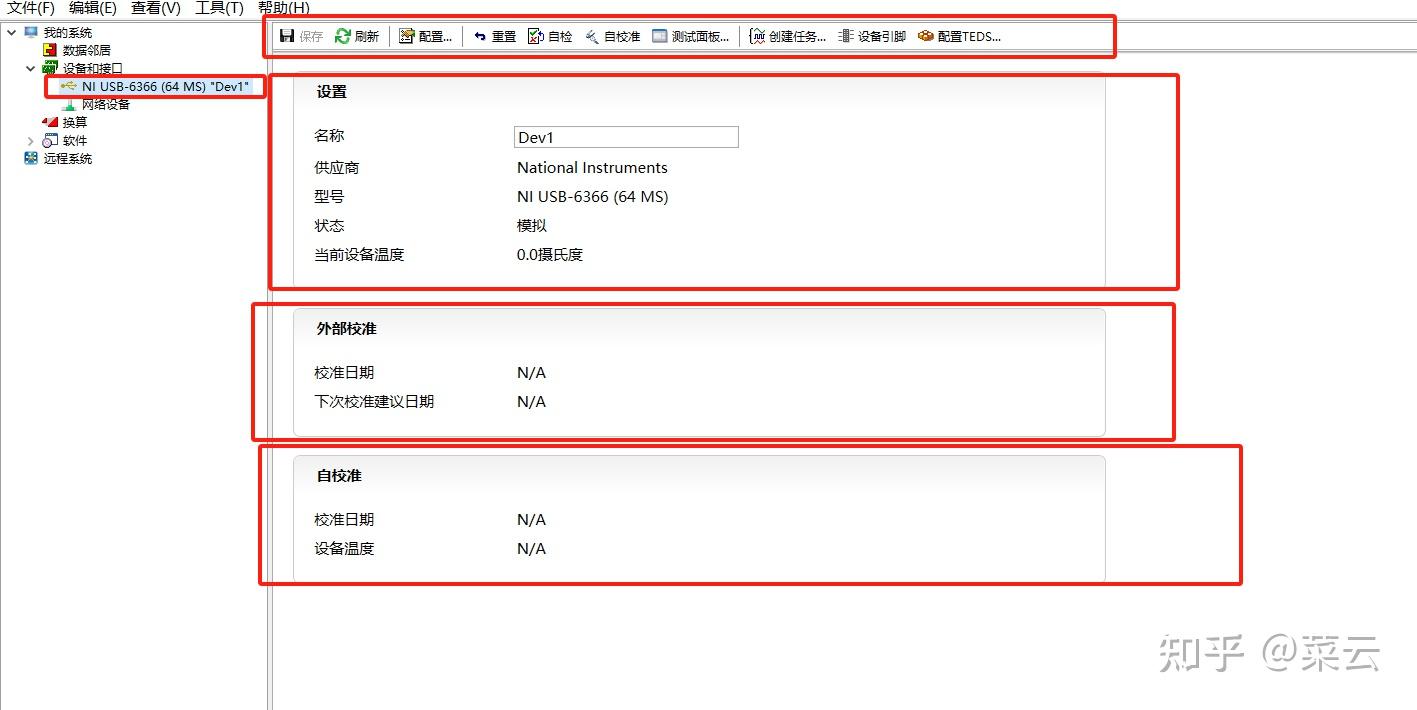This screenshot has height=710, width=1417.
Task: Select 网络设备 in the sidebar tree
Action: (103, 104)
